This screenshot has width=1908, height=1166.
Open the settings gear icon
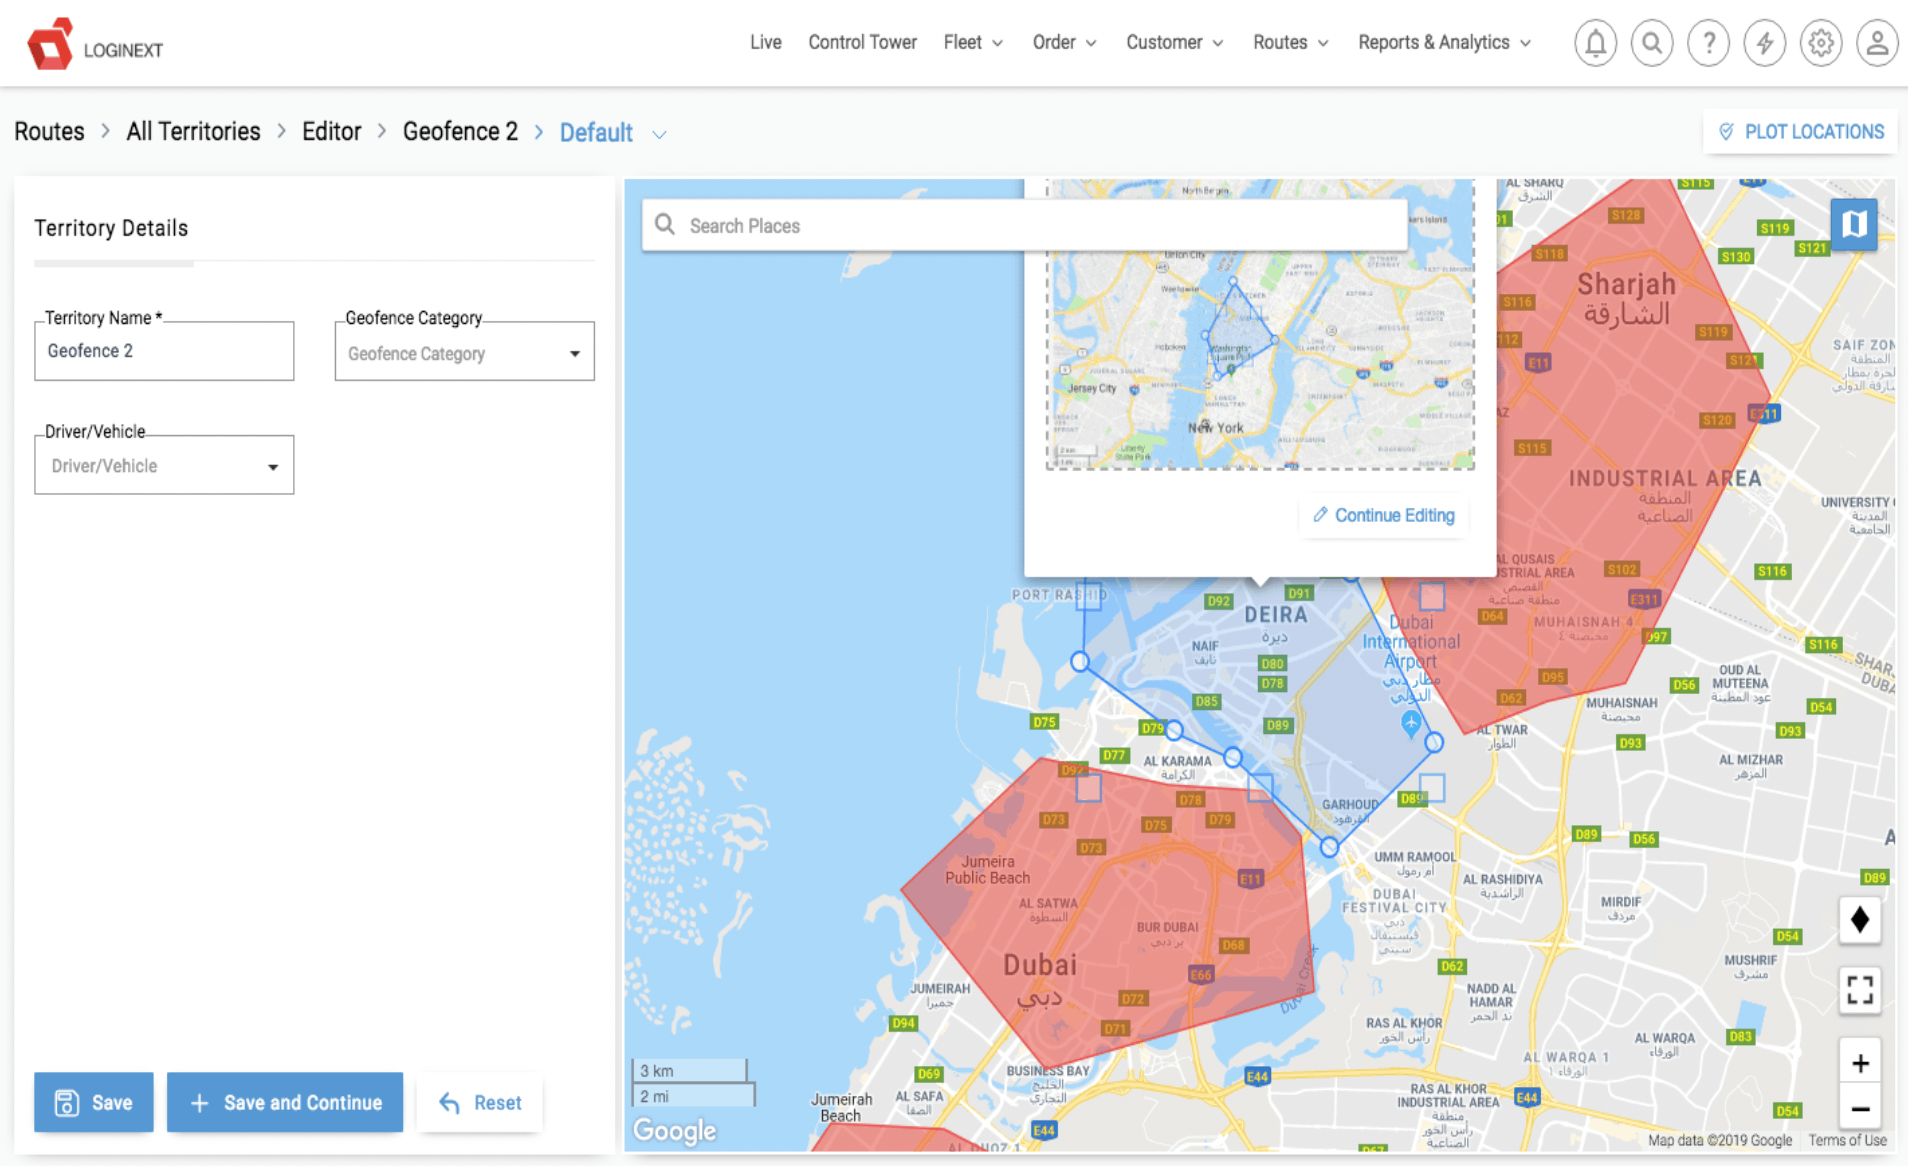pos(1820,43)
